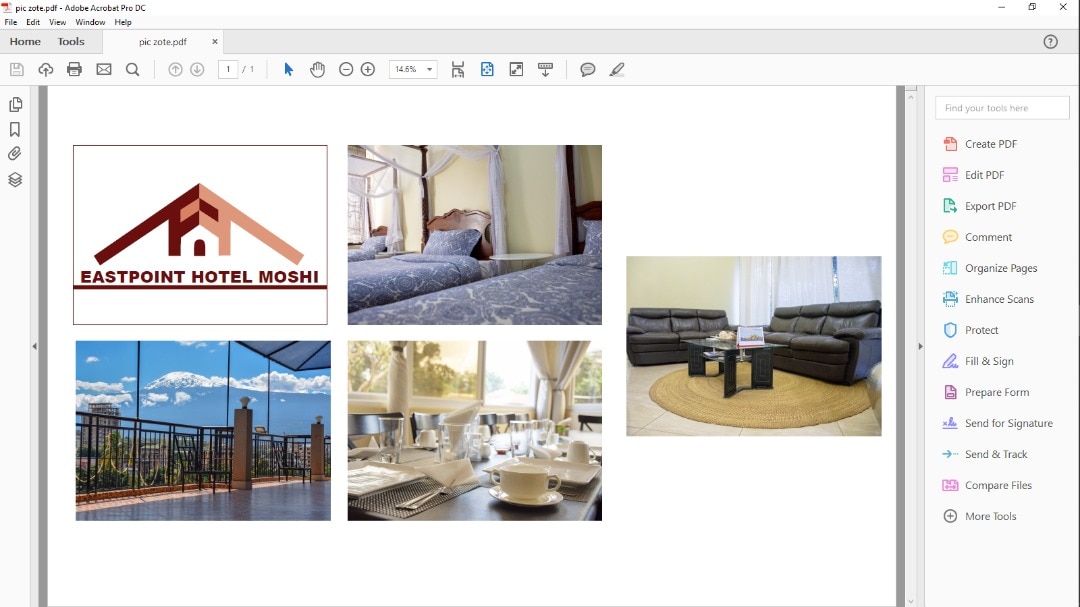Open the Bookmarks panel
Image resolution: width=1080 pixels, height=607 pixels.
click(15, 128)
